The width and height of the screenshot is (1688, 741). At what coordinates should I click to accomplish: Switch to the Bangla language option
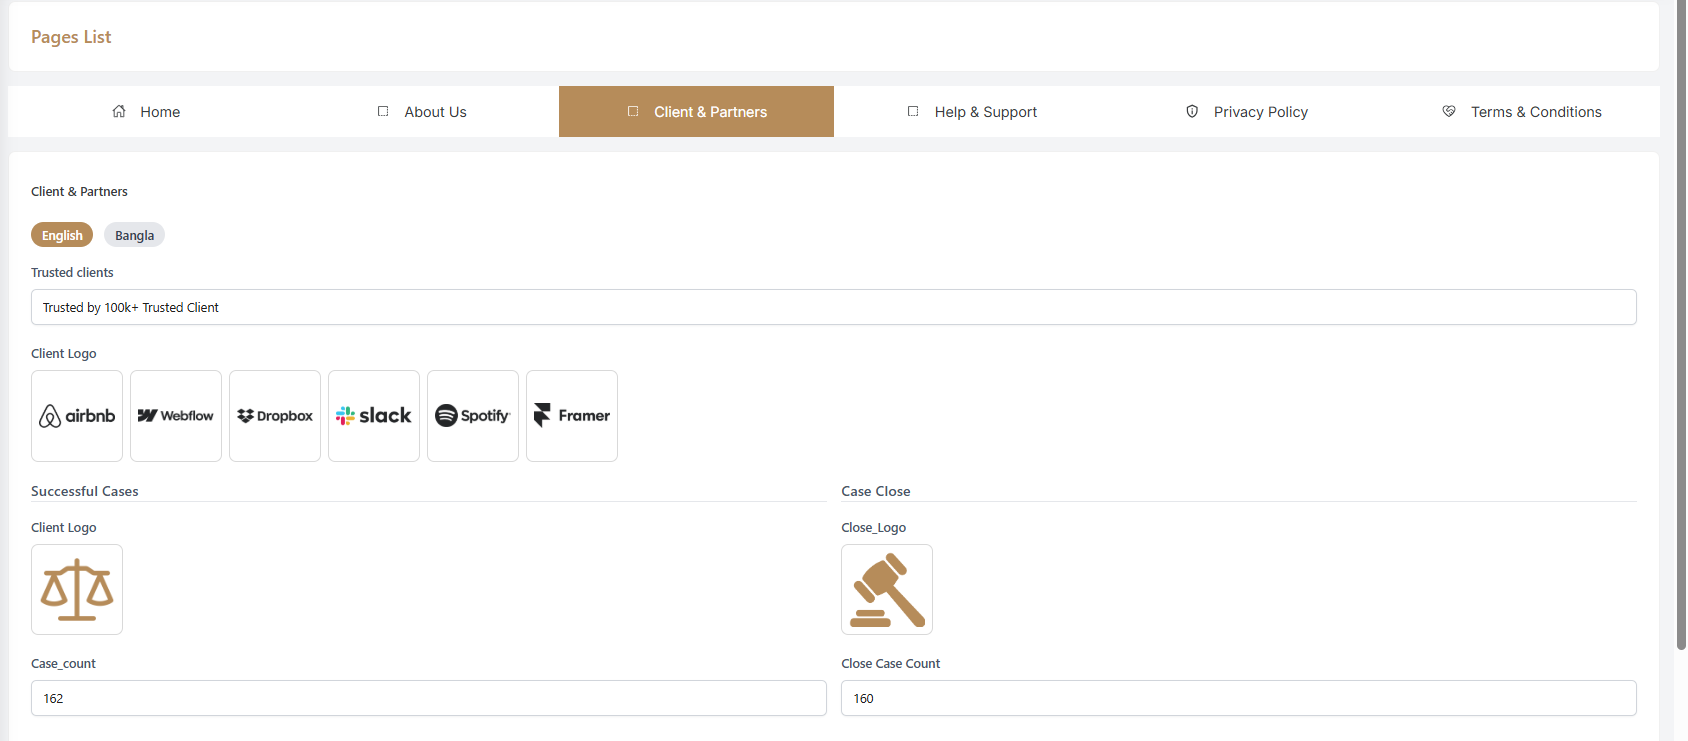click(x=134, y=235)
